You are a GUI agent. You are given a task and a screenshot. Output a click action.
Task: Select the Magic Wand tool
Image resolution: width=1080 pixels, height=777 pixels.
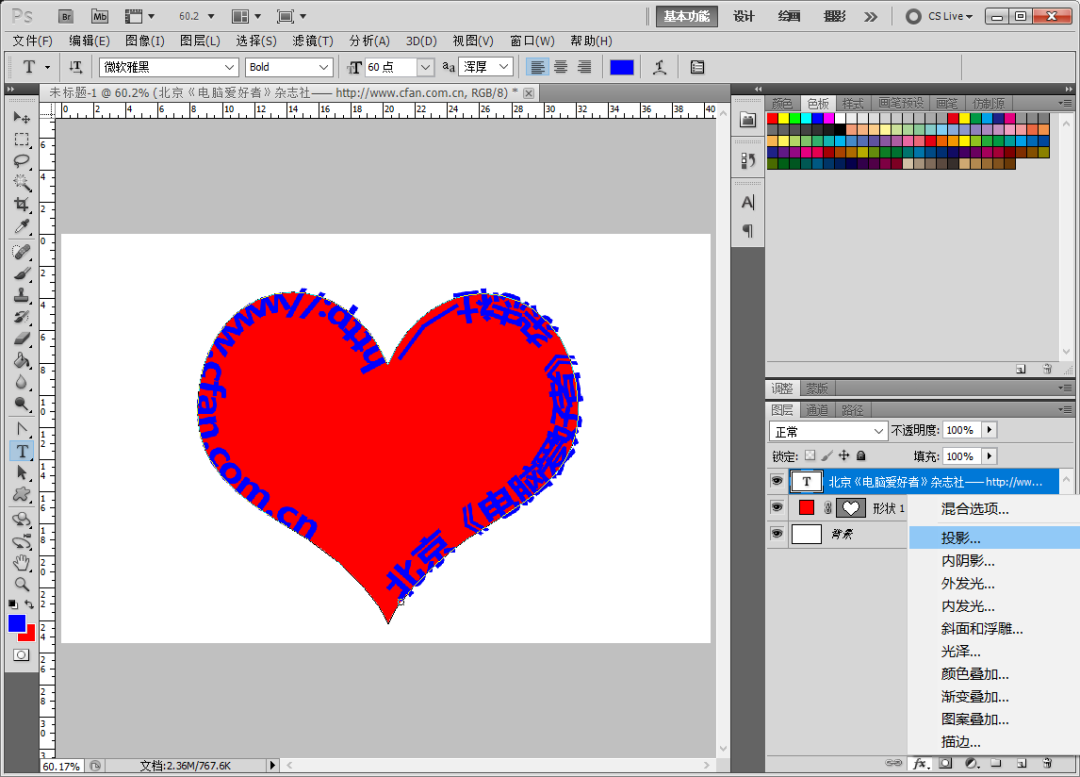21,183
